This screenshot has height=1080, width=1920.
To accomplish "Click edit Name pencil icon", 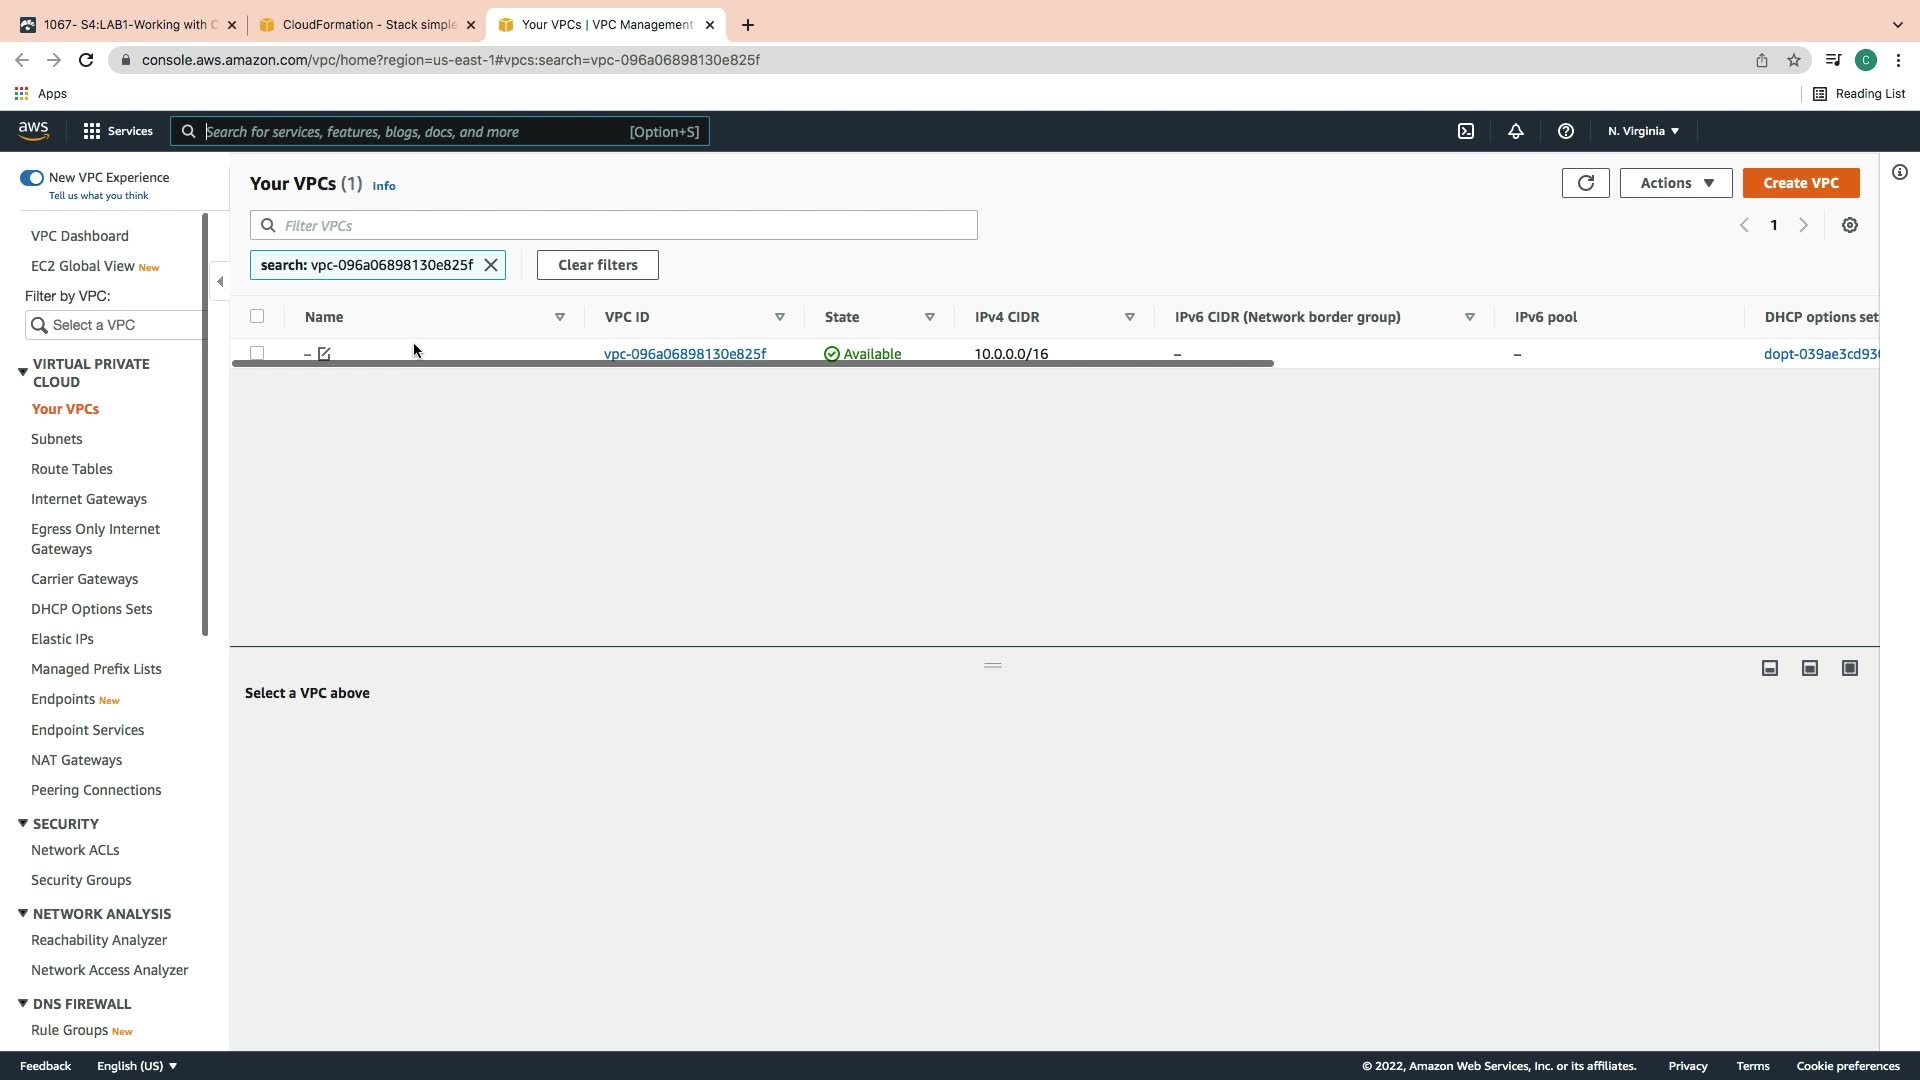I will 324,354.
